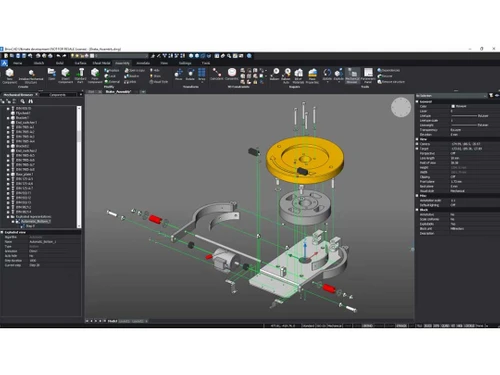
Task: Open the No Selection dropdown in Properties panel
Action: pos(451,96)
